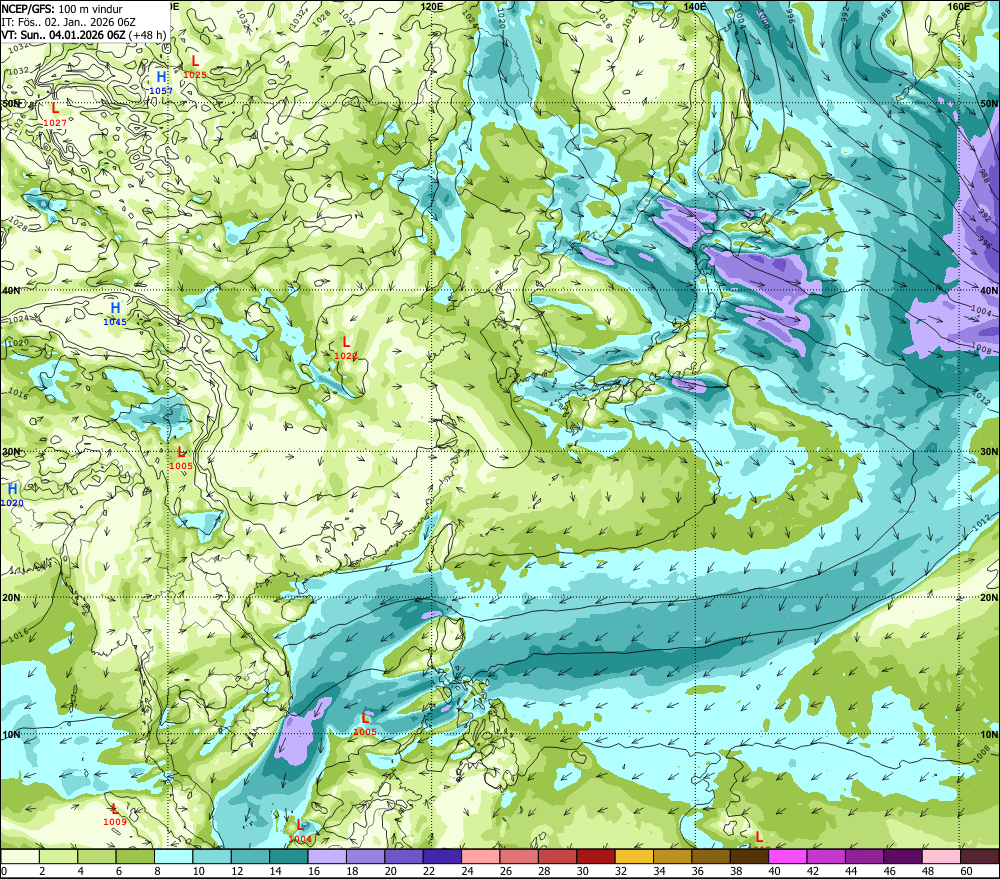Select the bright magenta 40–42 legend swatch
The image size is (1000, 879).
(787, 856)
